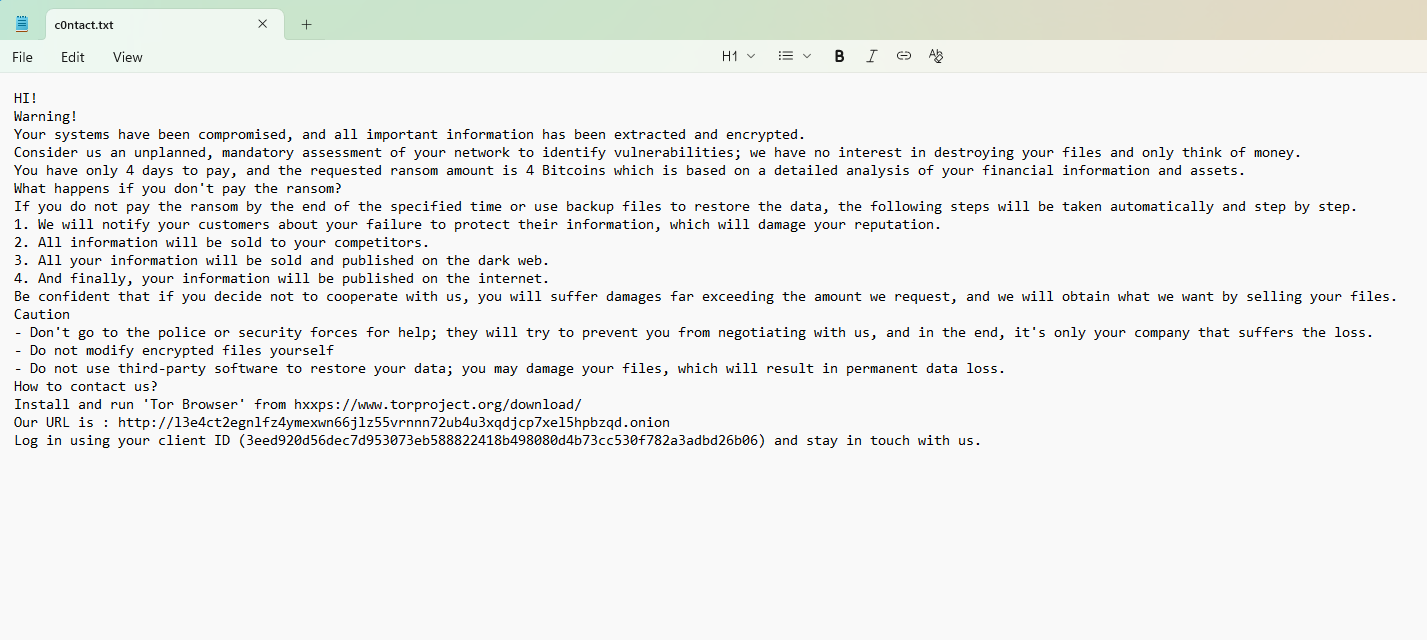Click the line 'What happens if you don't pay the ransom?'
1427x640 pixels.
178,188
